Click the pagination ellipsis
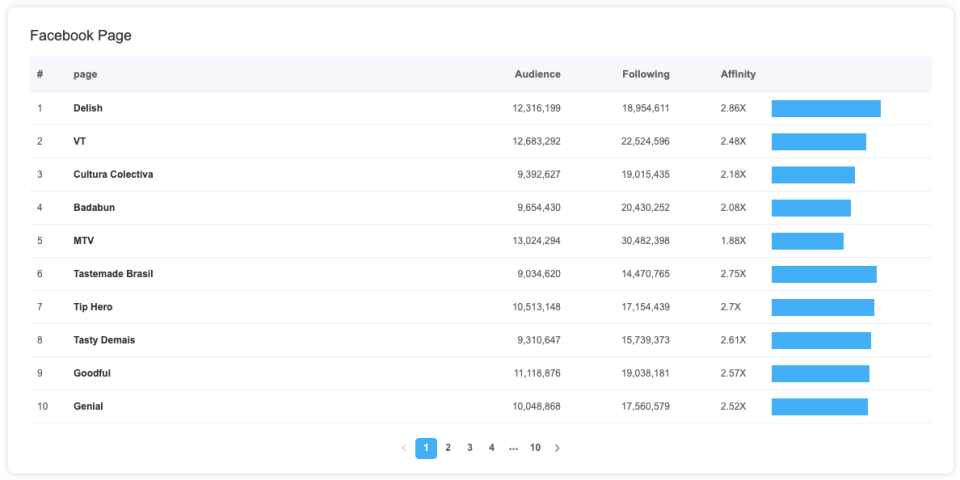960x480 pixels. (513, 448)
